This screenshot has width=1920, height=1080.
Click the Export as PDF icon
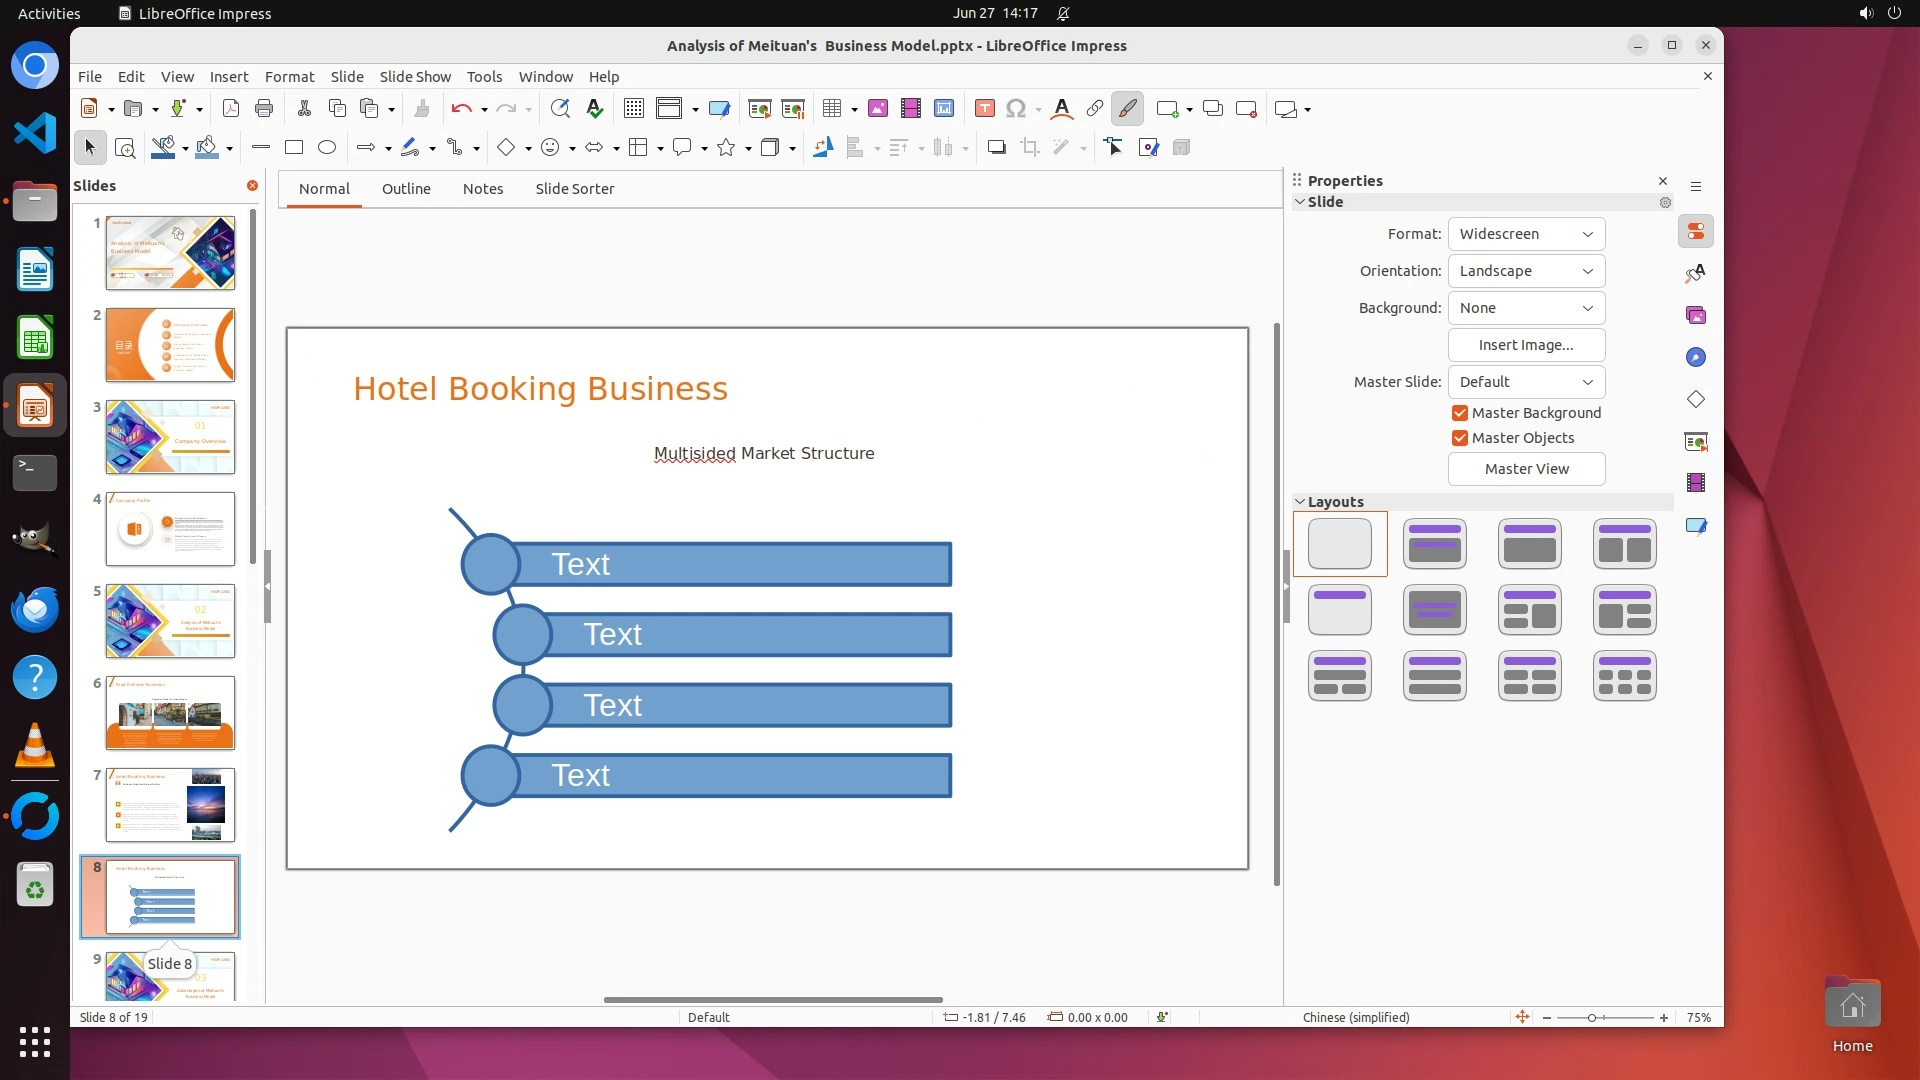tap(230, 109)
